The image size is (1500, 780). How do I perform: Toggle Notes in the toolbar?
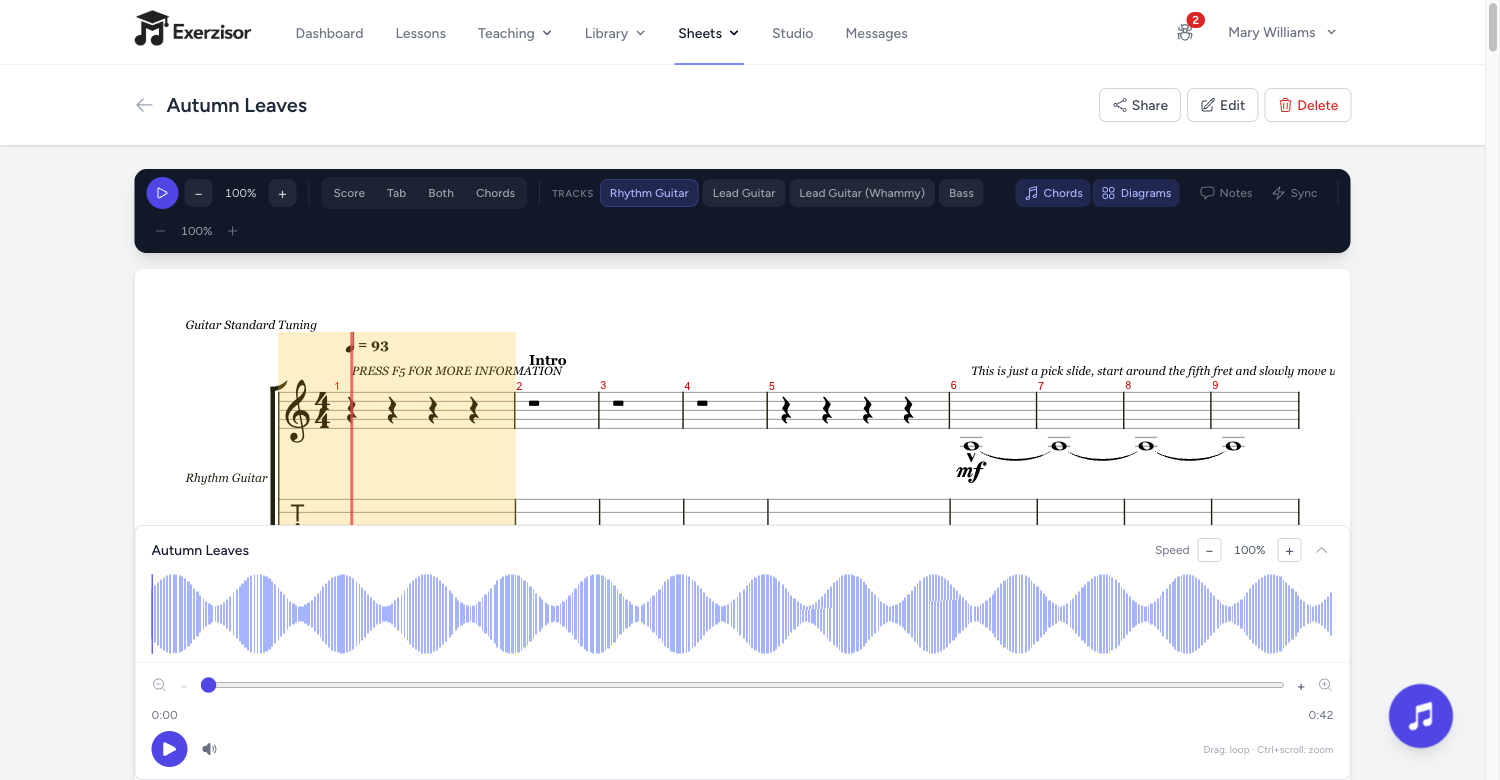click(x=1226, y=193)
